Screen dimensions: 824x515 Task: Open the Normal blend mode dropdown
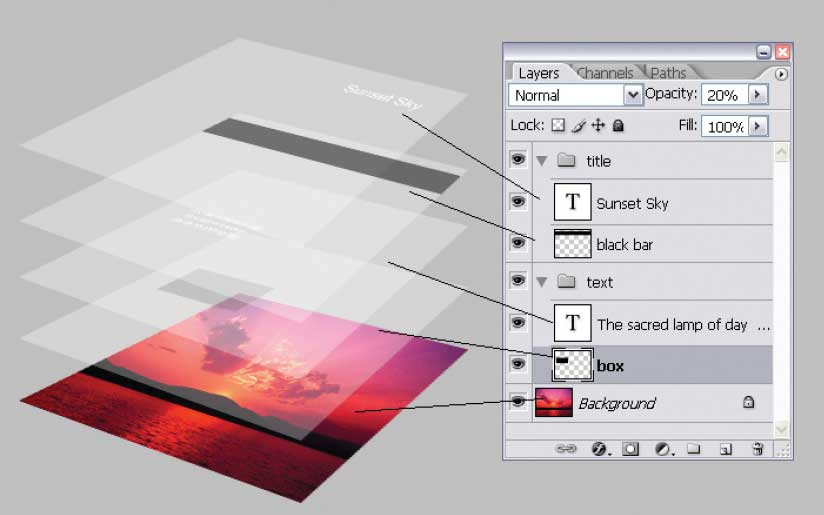click(632, 95)
